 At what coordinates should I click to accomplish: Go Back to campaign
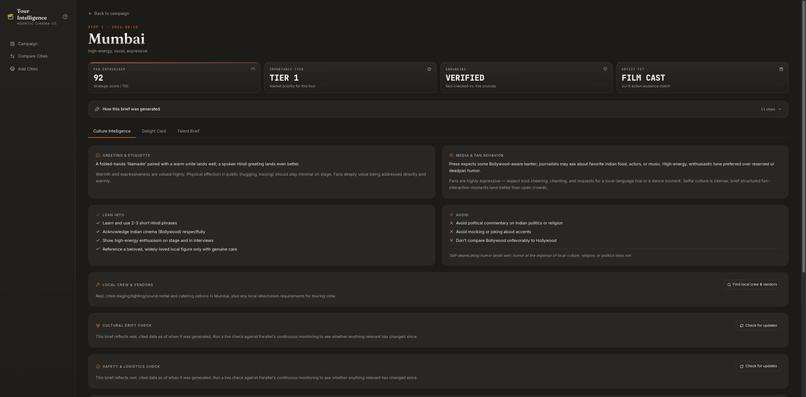point(109,14)
